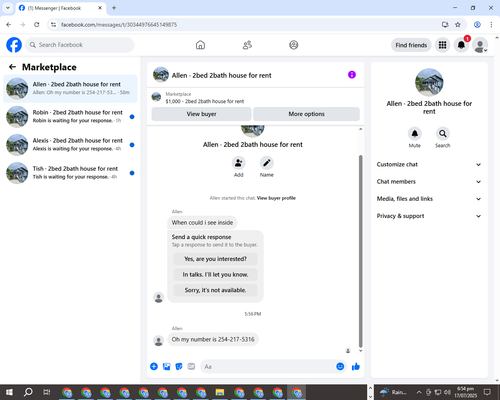Attach a file using the image icon
Image resolution: width=500 pixels, height=400 pixels.
166,367
